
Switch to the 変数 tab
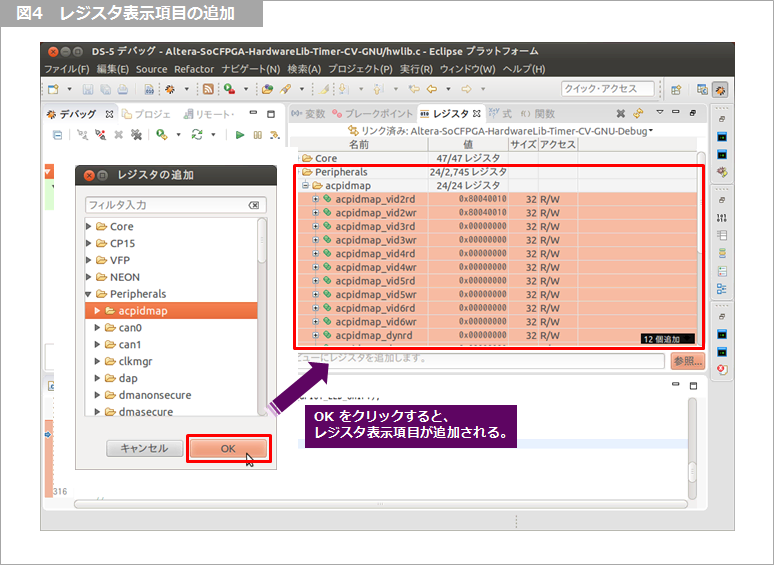coord(309,114)
